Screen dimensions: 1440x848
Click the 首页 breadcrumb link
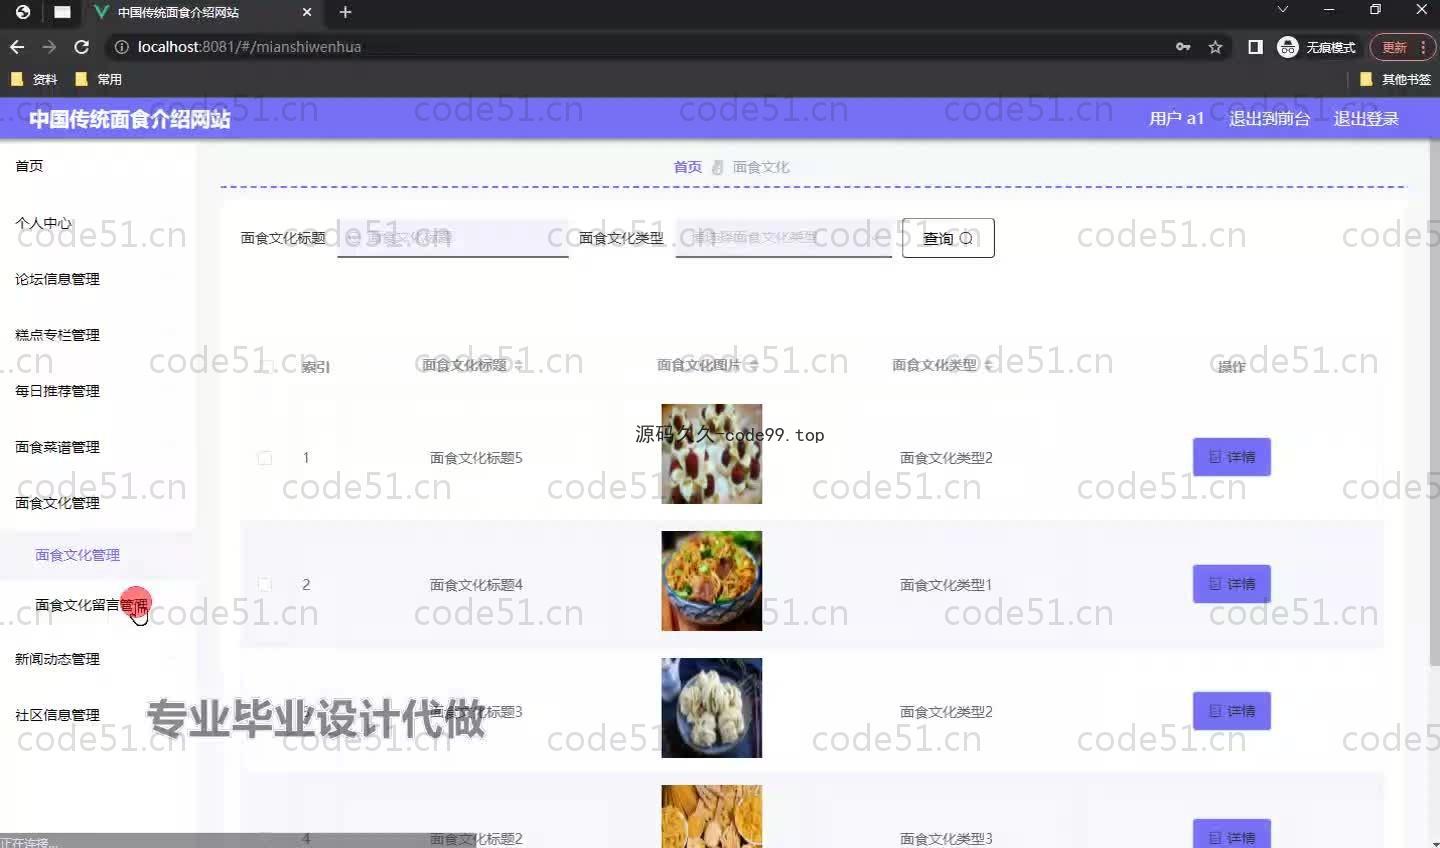click(x=687, y=167)
